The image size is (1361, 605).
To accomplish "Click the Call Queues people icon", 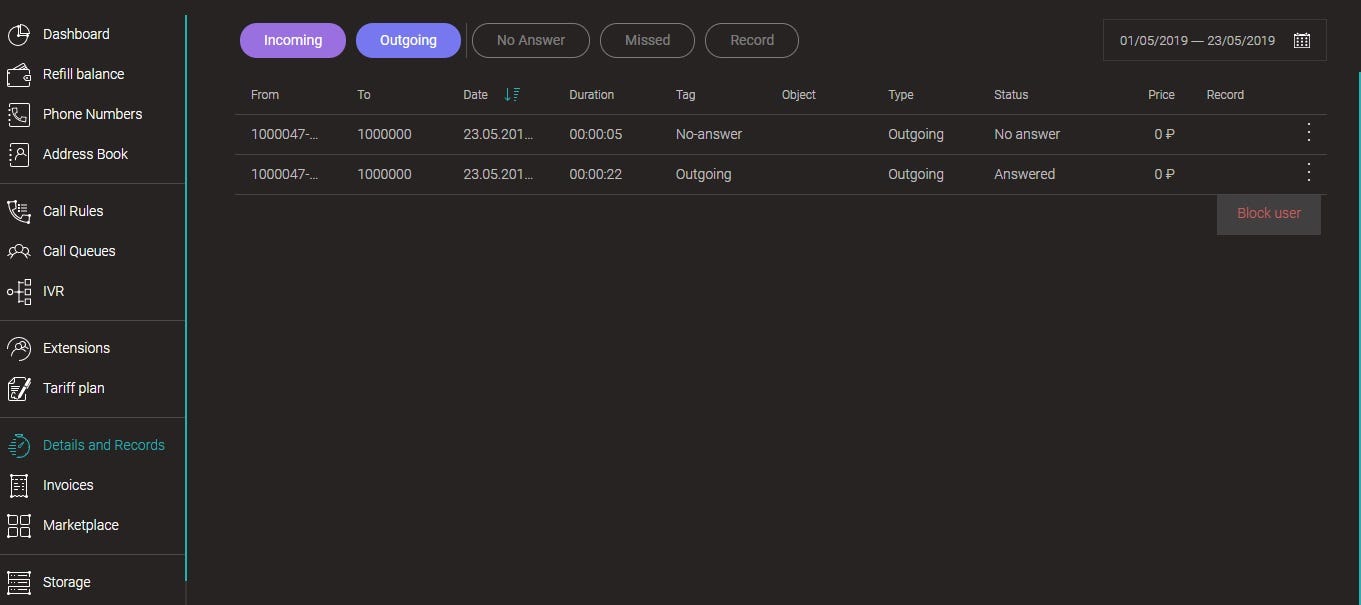I will [19, 251].
